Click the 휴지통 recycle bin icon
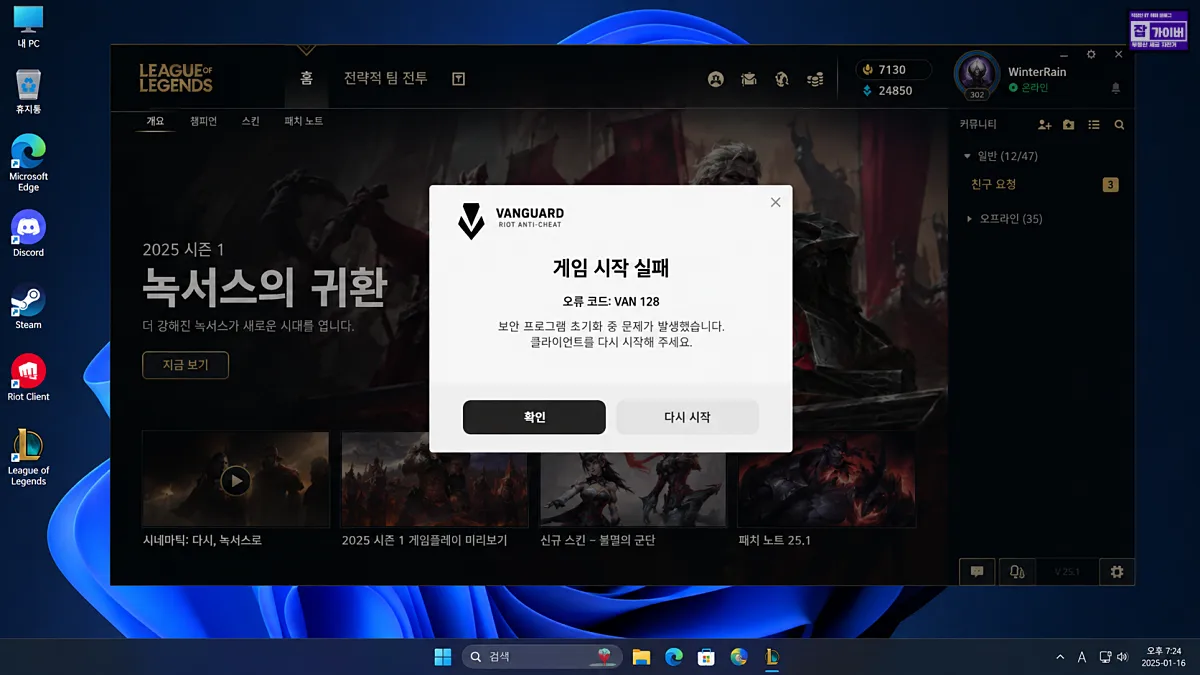 (28, 91)
